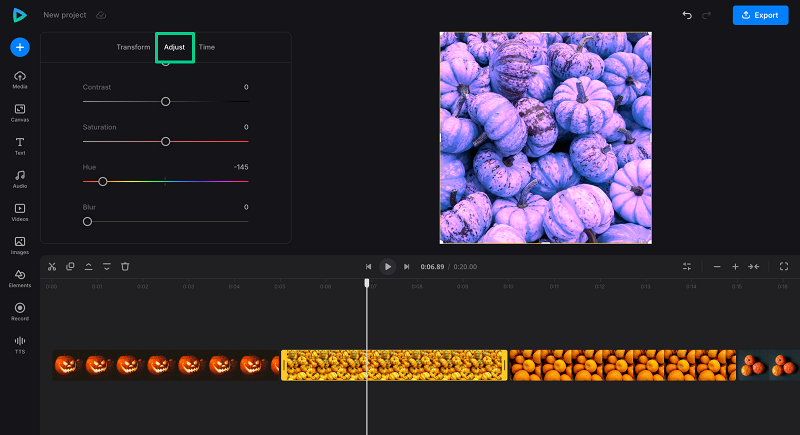This screenshot has height=435, width=800.
Task: Open the Audio library
Action: coord(20,177)
